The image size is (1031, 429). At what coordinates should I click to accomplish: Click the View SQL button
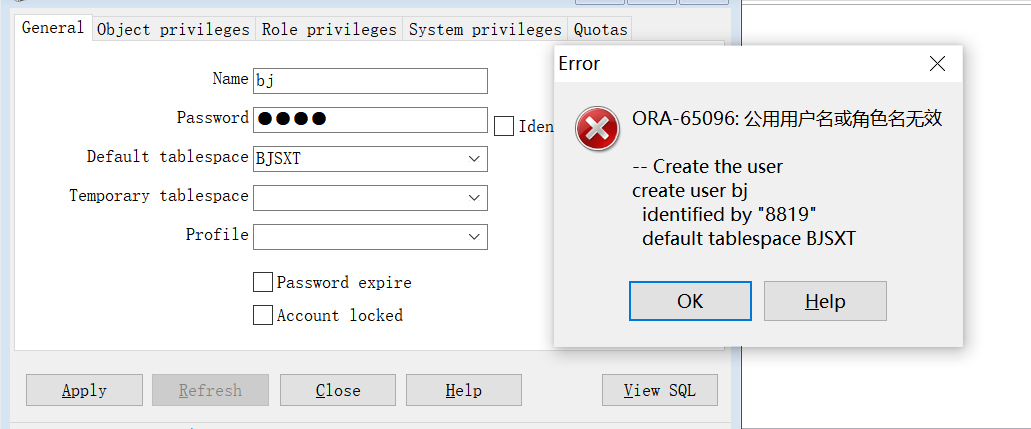(x=659, y=390)
